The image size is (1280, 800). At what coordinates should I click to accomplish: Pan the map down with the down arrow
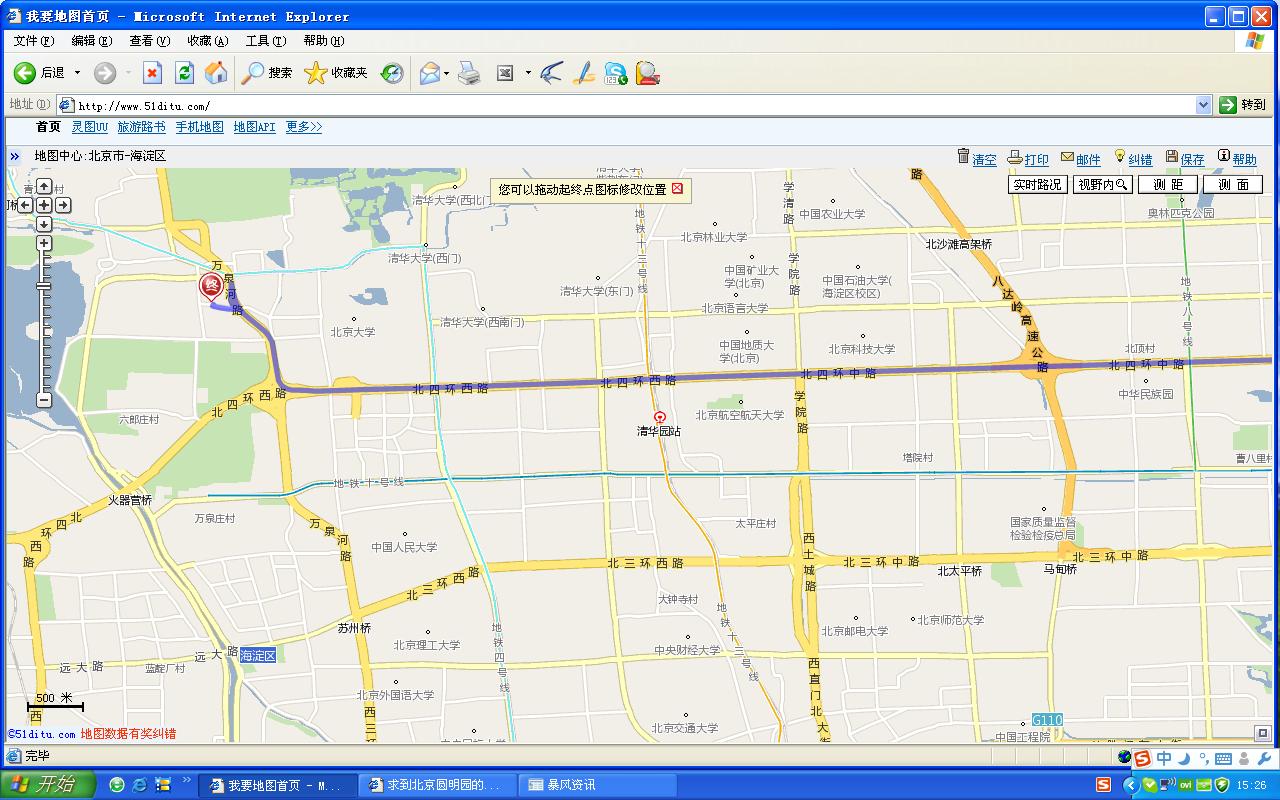coord(44,224)
